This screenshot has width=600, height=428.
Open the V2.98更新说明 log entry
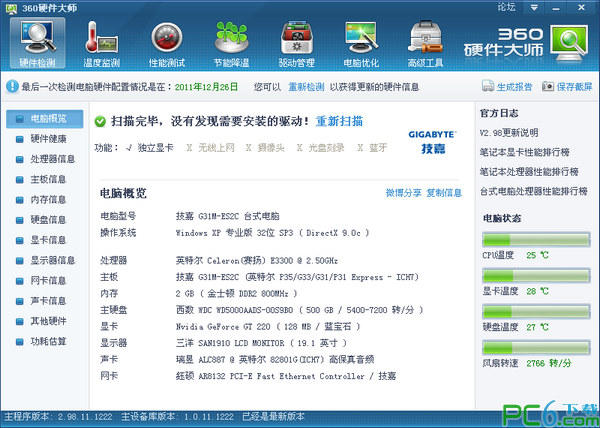tap(509, 132)
